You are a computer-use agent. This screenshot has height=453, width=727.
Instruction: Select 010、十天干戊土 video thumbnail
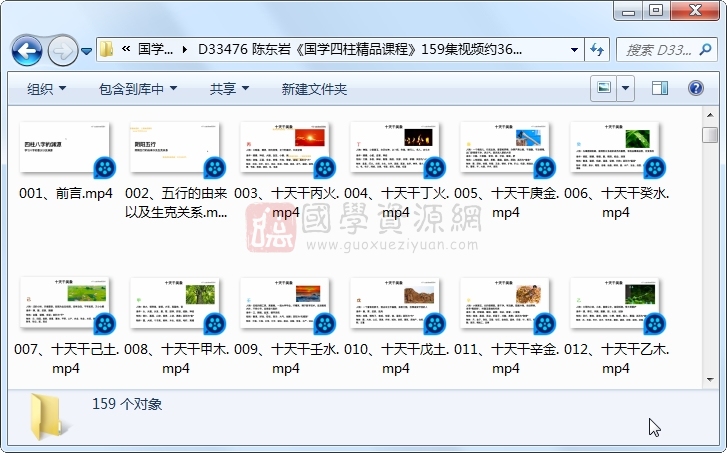coord(395,305)
